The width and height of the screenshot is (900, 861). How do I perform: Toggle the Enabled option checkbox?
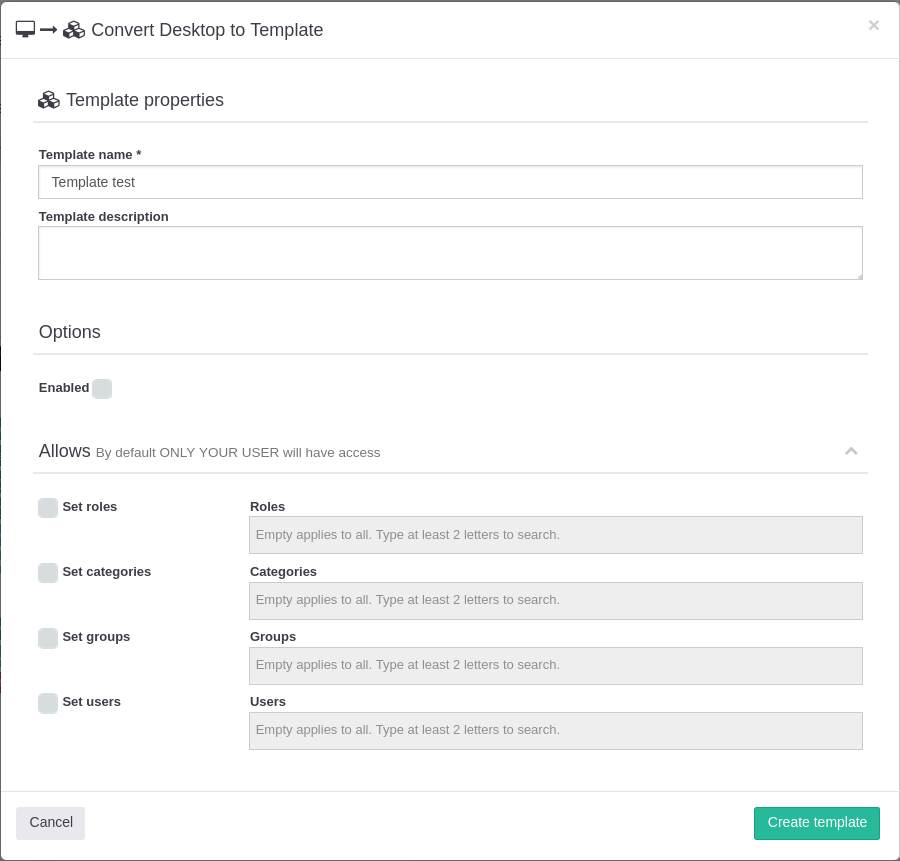(x=102, y=389)
